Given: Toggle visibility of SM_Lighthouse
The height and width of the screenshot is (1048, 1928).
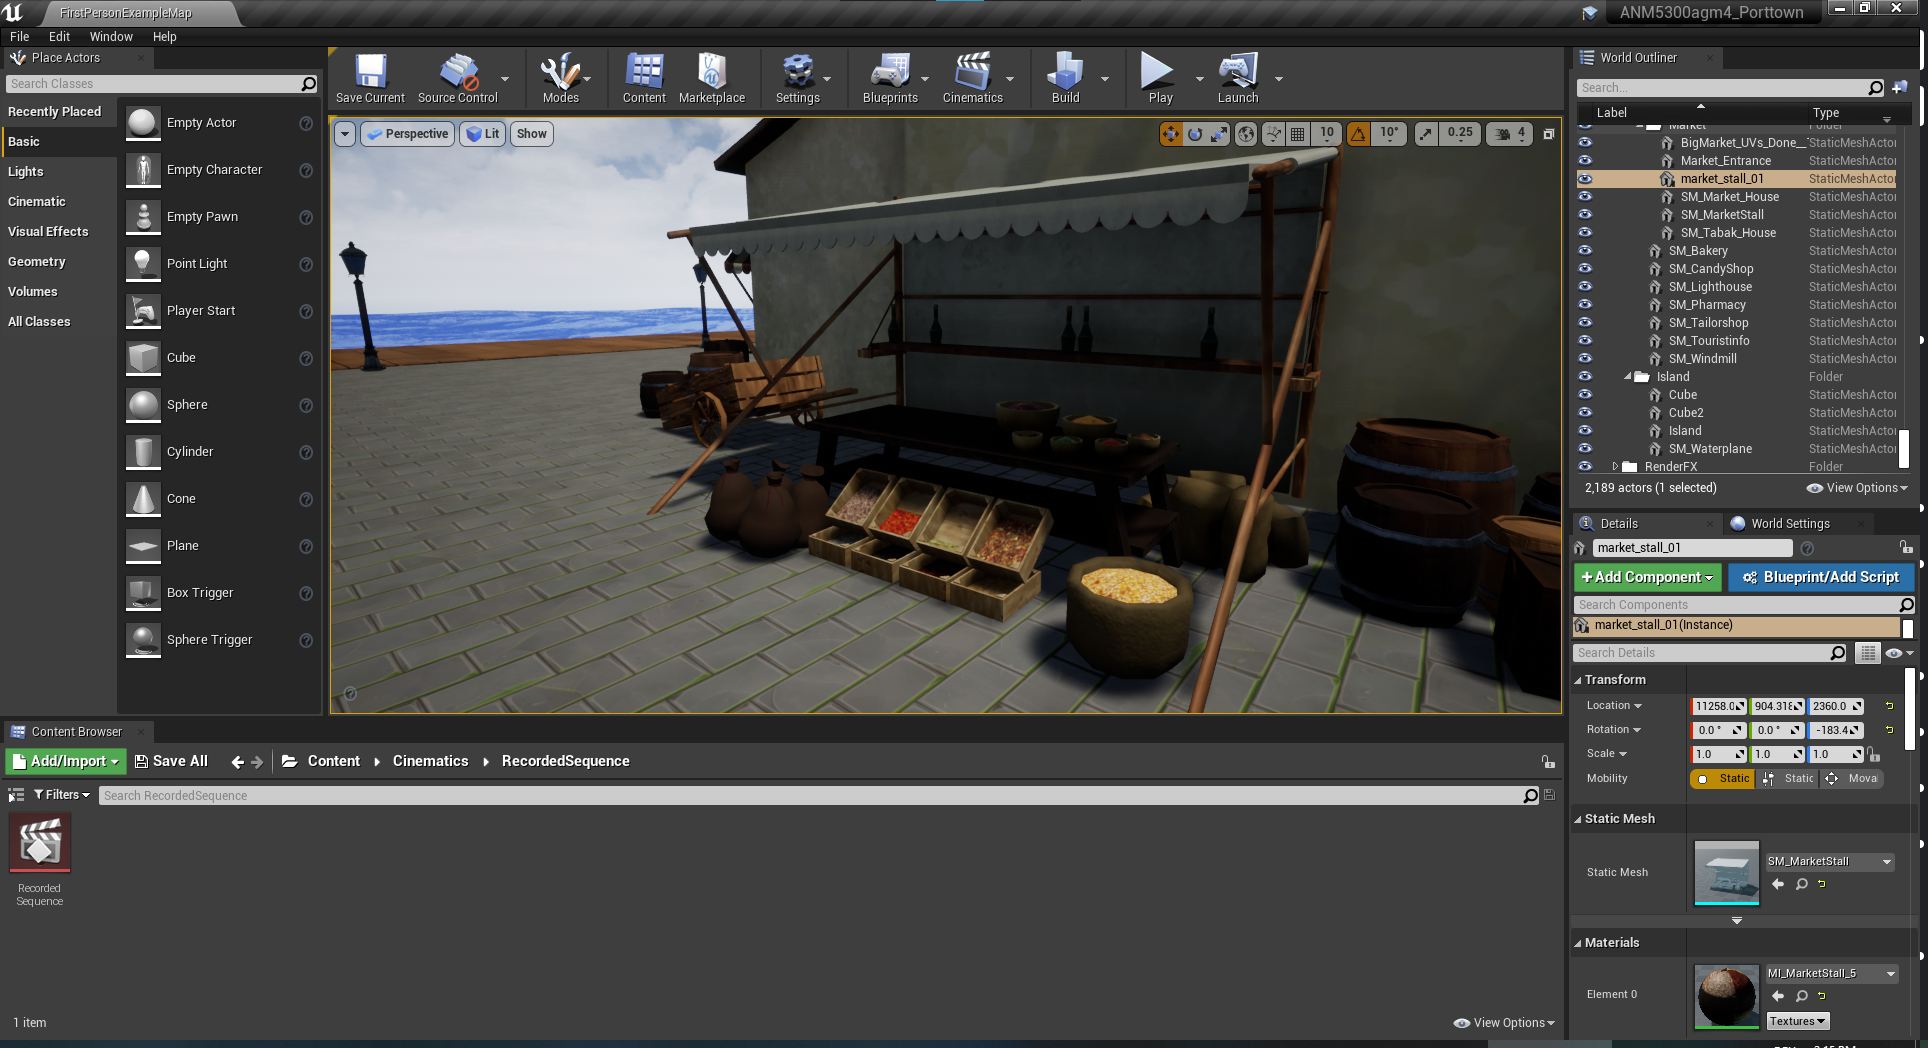Looking at the screenshot, I should coord(1585,287).
